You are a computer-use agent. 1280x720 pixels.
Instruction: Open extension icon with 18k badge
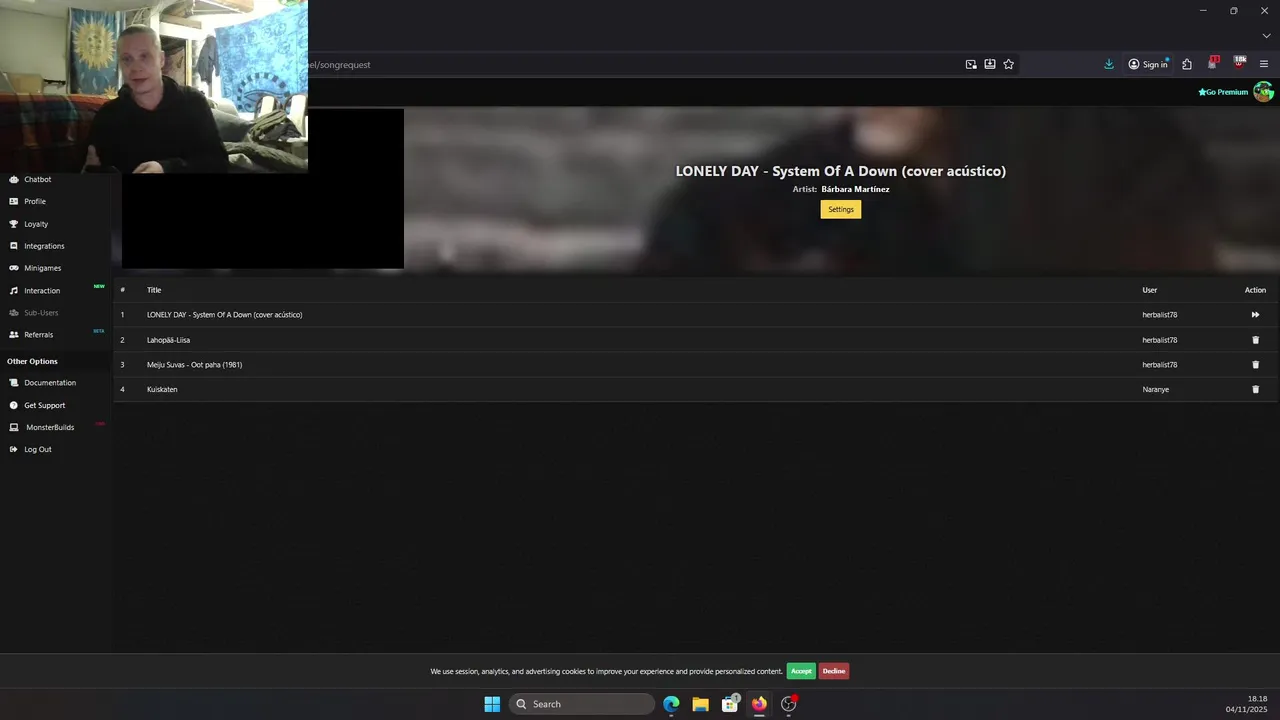coord(1240,63)
